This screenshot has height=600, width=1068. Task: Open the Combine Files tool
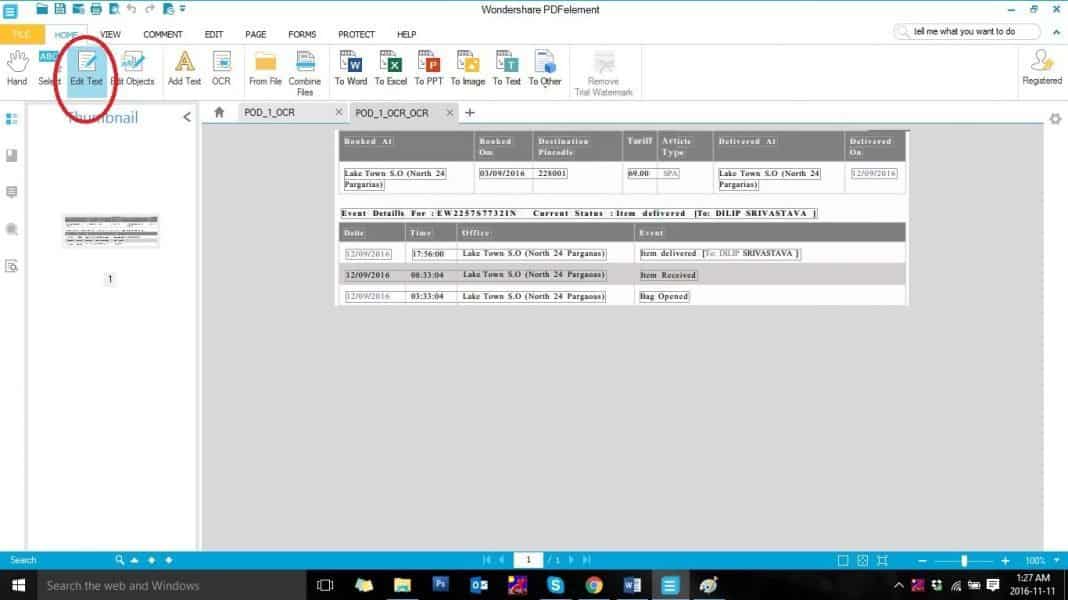pyautogui.click(x=304, y=73)
